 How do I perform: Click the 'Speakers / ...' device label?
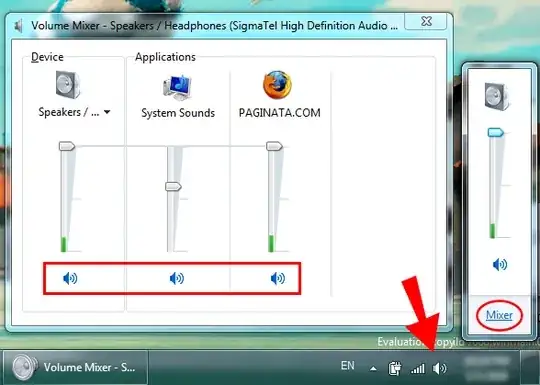pos(69,112)
